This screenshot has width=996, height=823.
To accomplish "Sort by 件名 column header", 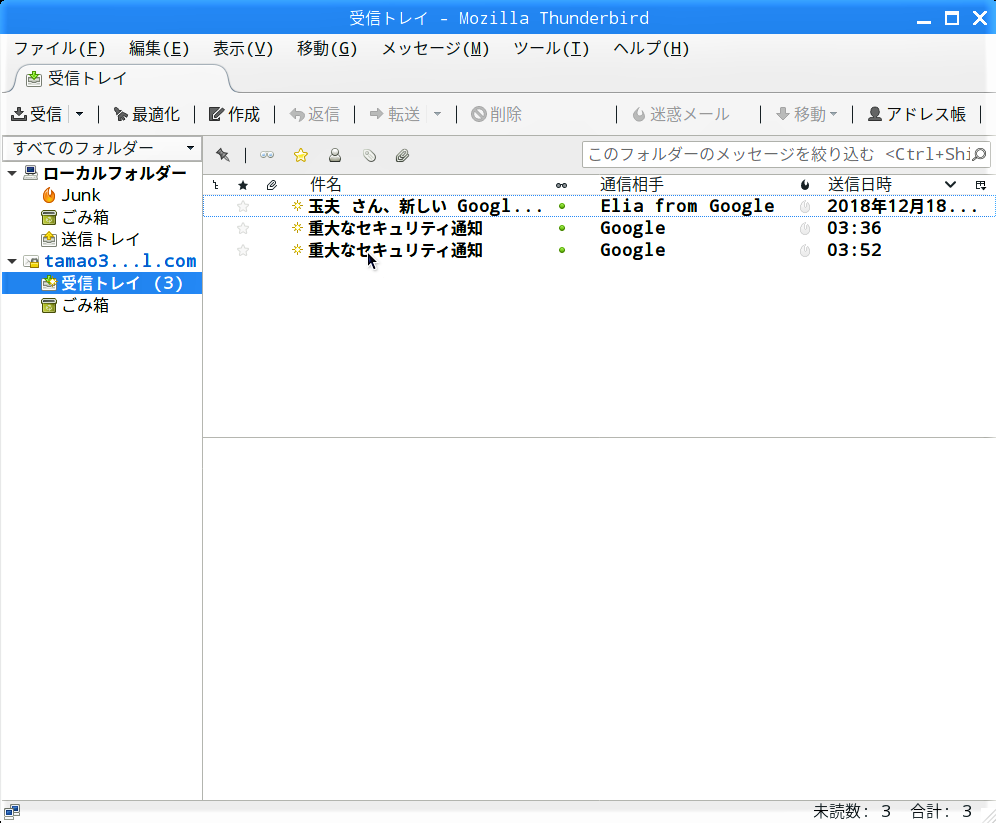I will tap(325, 185).
